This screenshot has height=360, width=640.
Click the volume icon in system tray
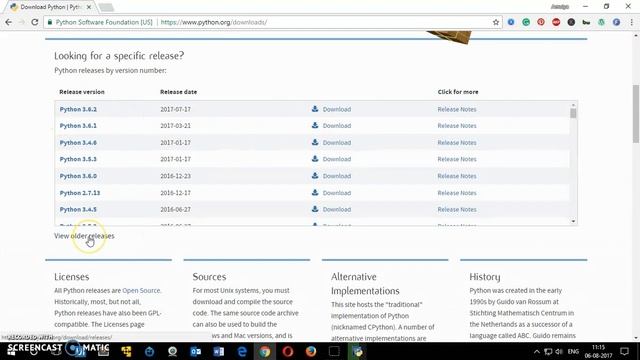(x=559, y=351)
